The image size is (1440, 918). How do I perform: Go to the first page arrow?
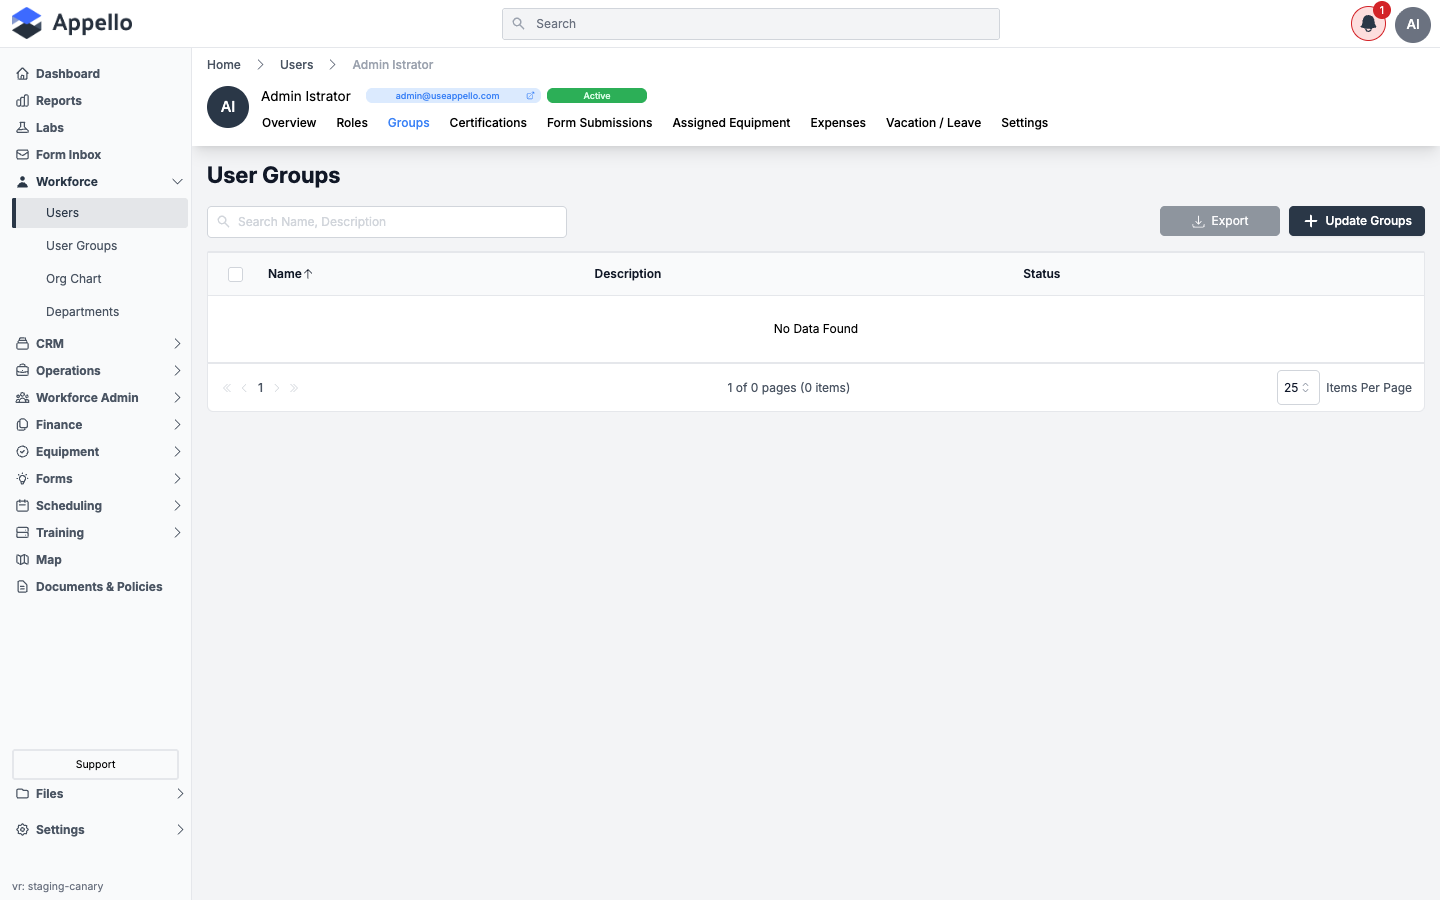click(x=227, y=388)
